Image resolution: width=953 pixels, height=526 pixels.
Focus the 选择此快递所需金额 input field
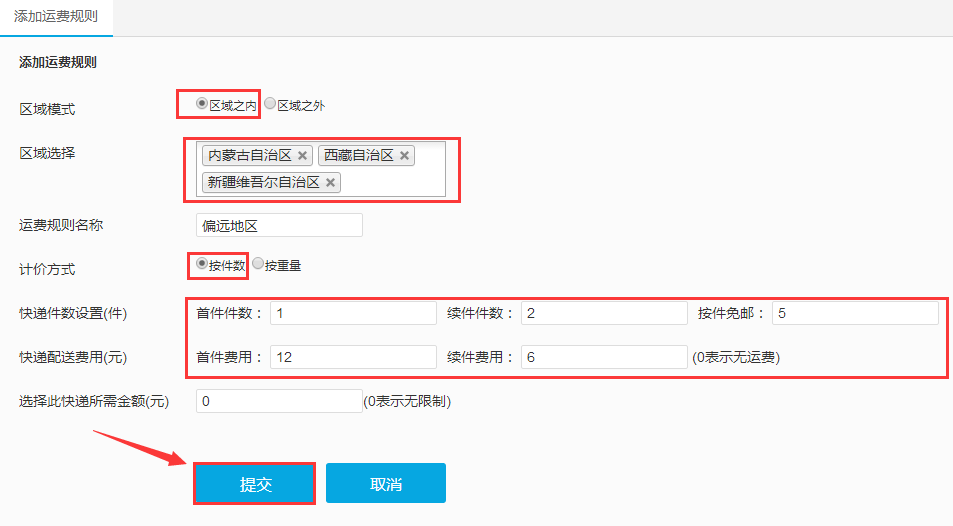pos(280,401)
